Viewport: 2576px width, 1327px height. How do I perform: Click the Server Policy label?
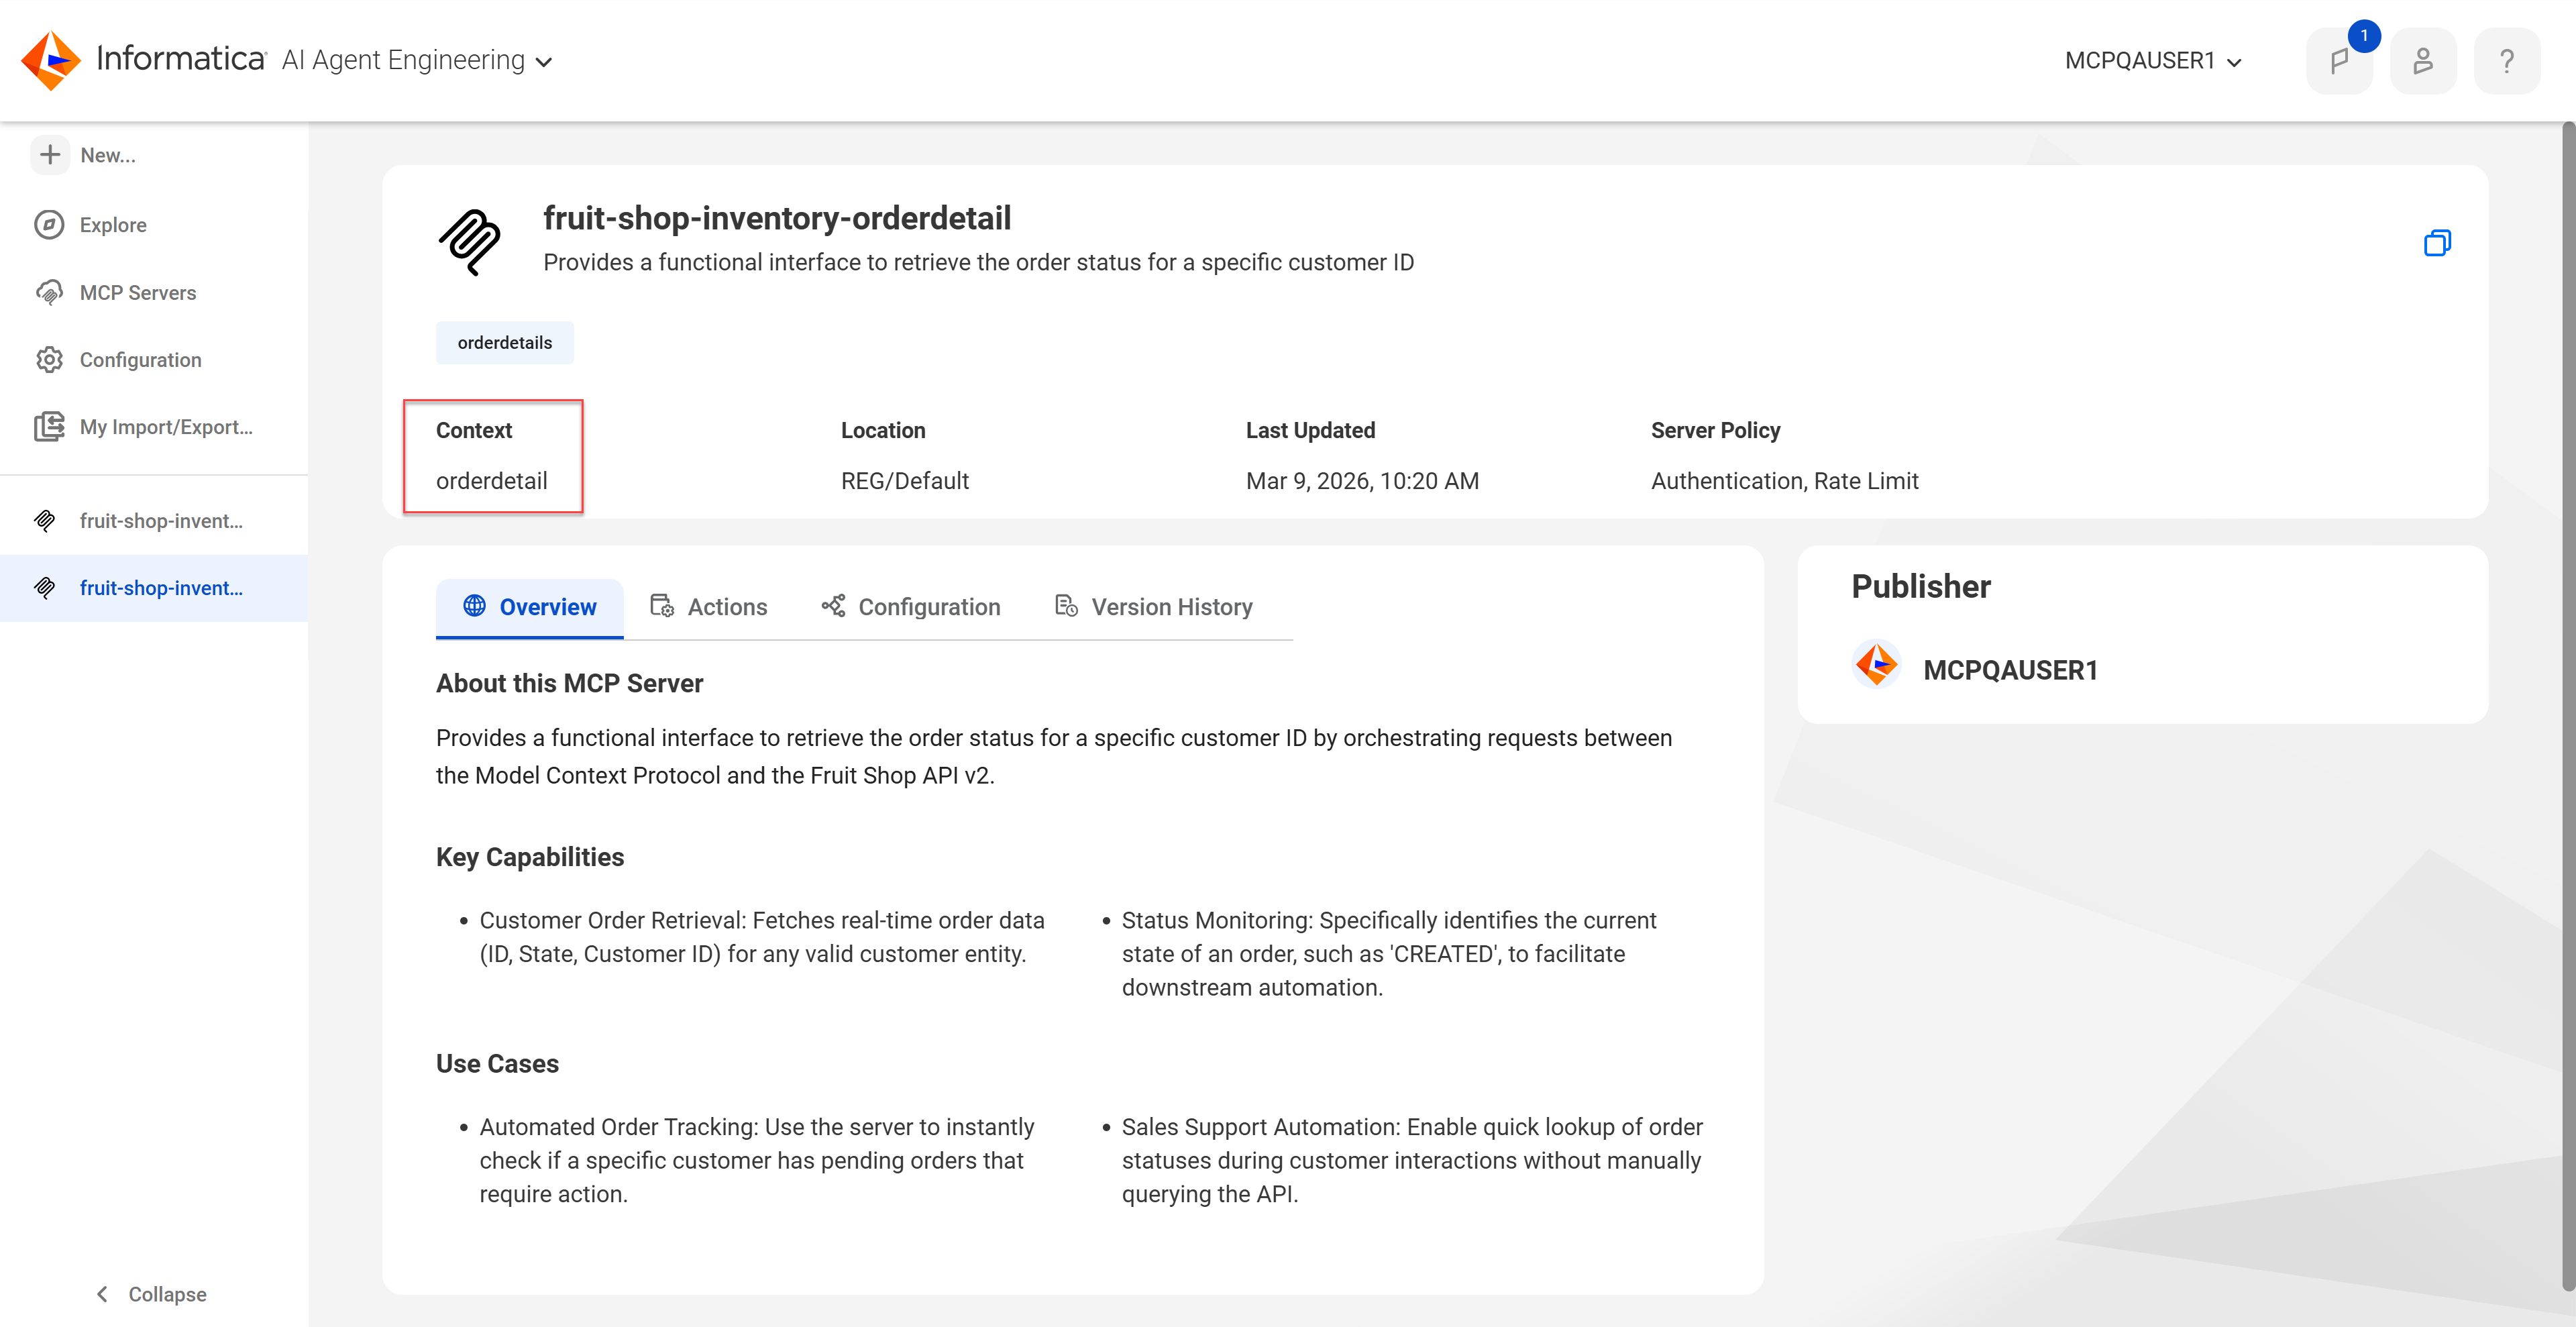(1716, 431)
